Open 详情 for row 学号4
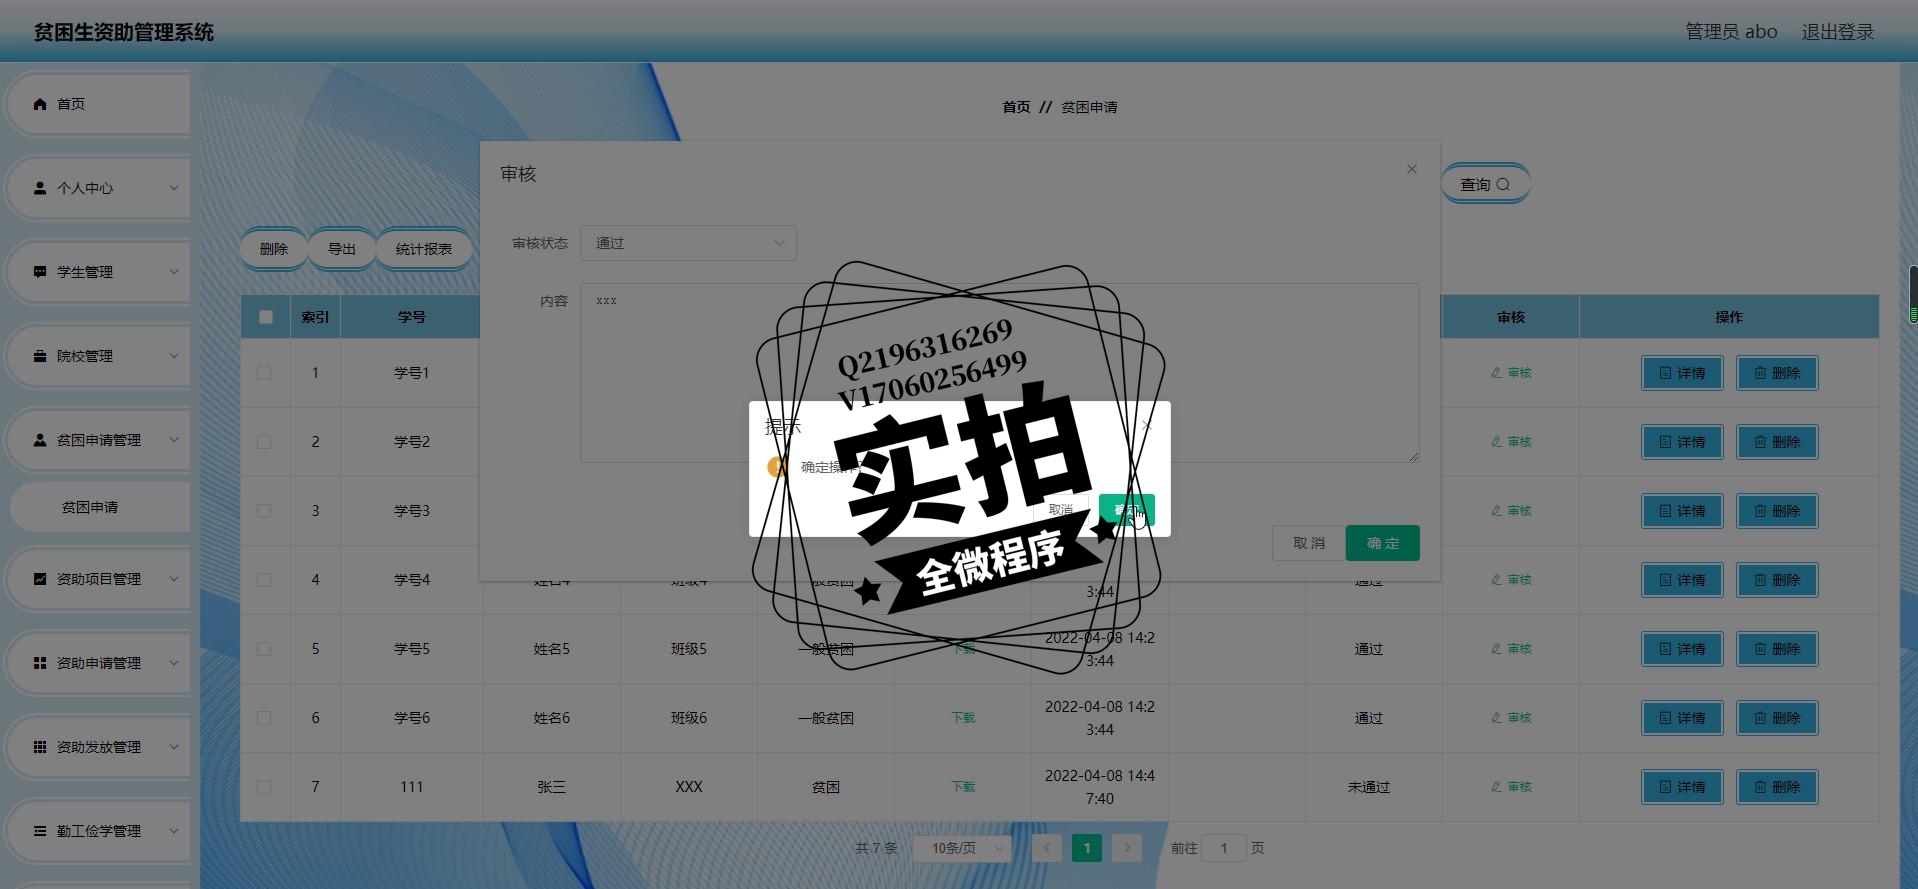 (x=1682, y=580)
